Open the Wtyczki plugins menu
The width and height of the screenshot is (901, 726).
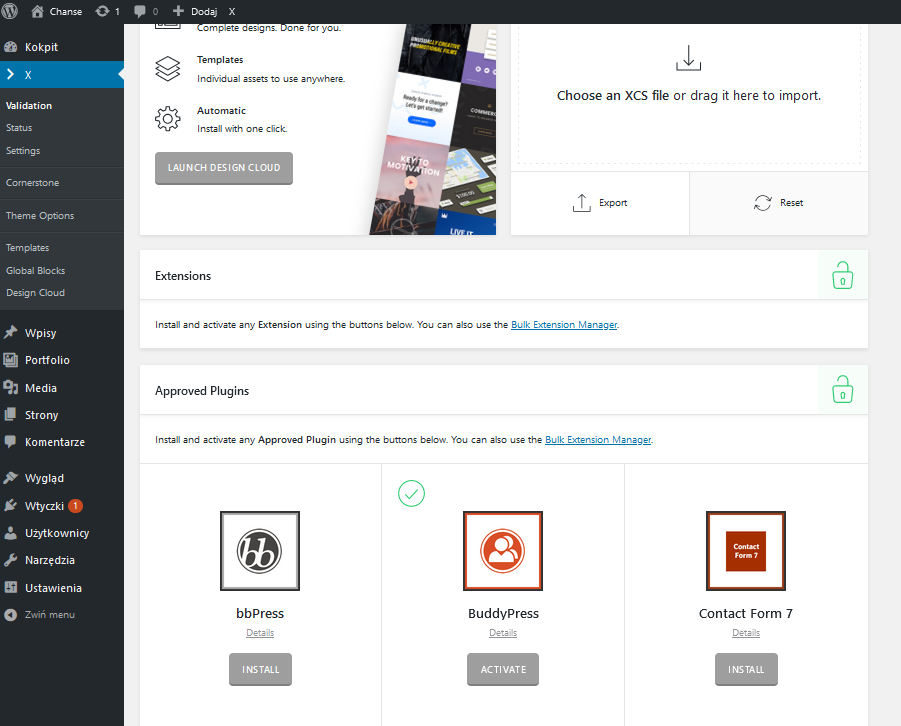[44, 506]
